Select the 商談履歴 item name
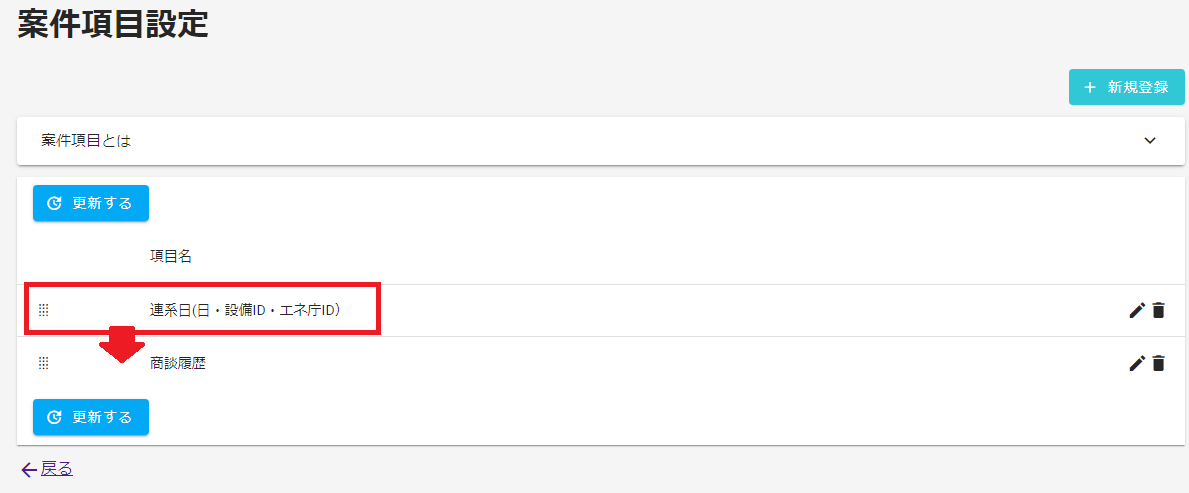Viewport: 1189px width, 493px height. pos(178,363)
